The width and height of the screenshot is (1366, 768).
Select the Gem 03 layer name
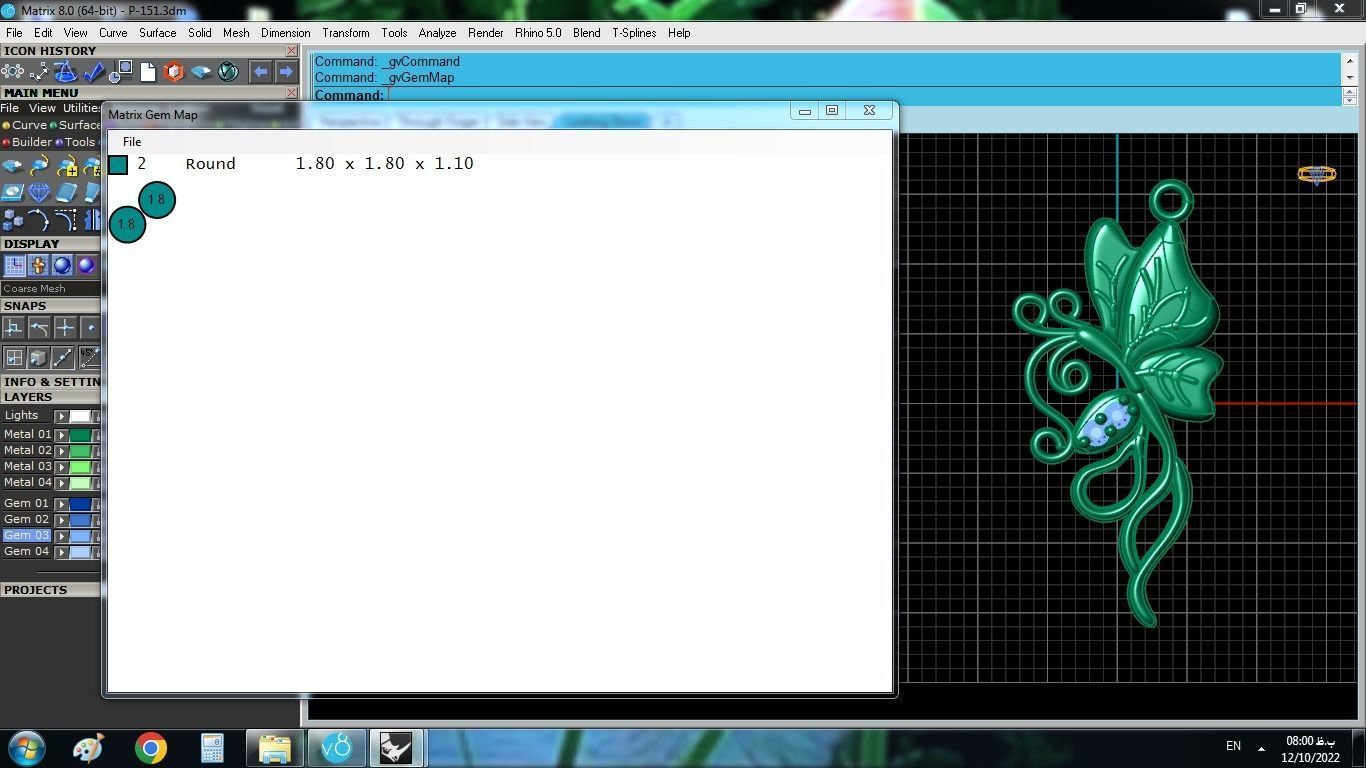click(26, 535)
